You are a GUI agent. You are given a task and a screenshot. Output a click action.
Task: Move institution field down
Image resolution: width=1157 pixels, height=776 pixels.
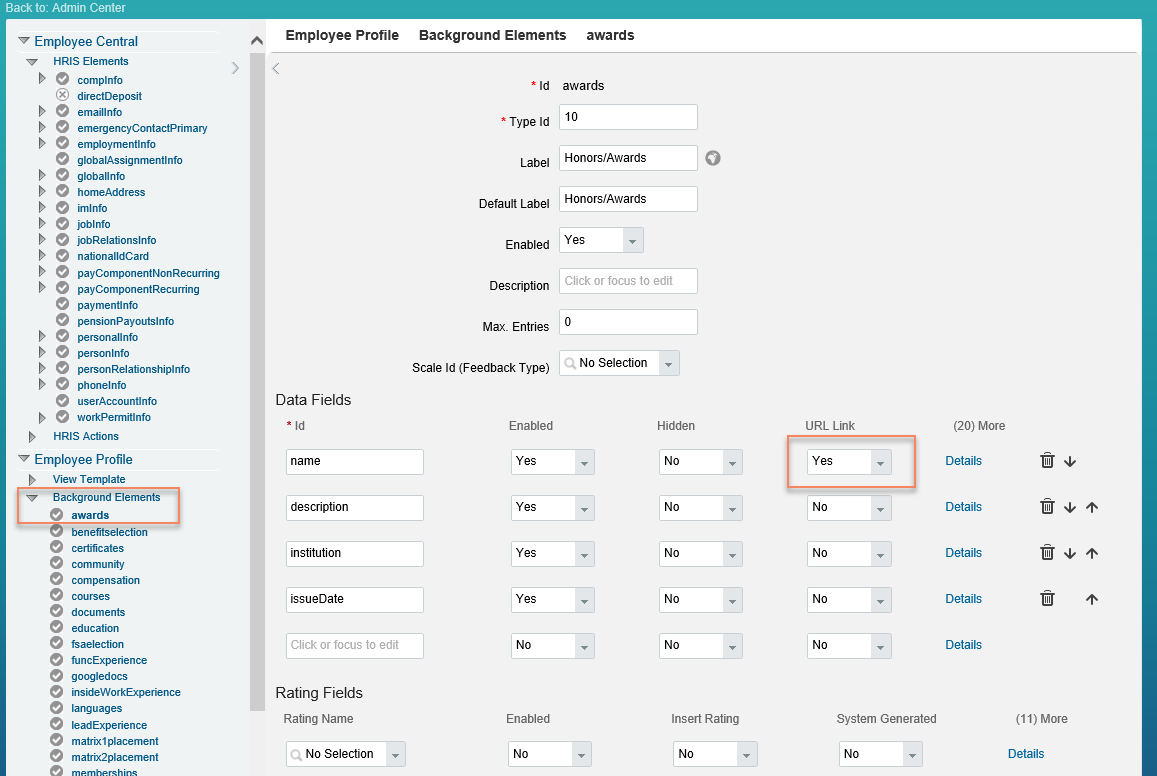(1070, 553)
